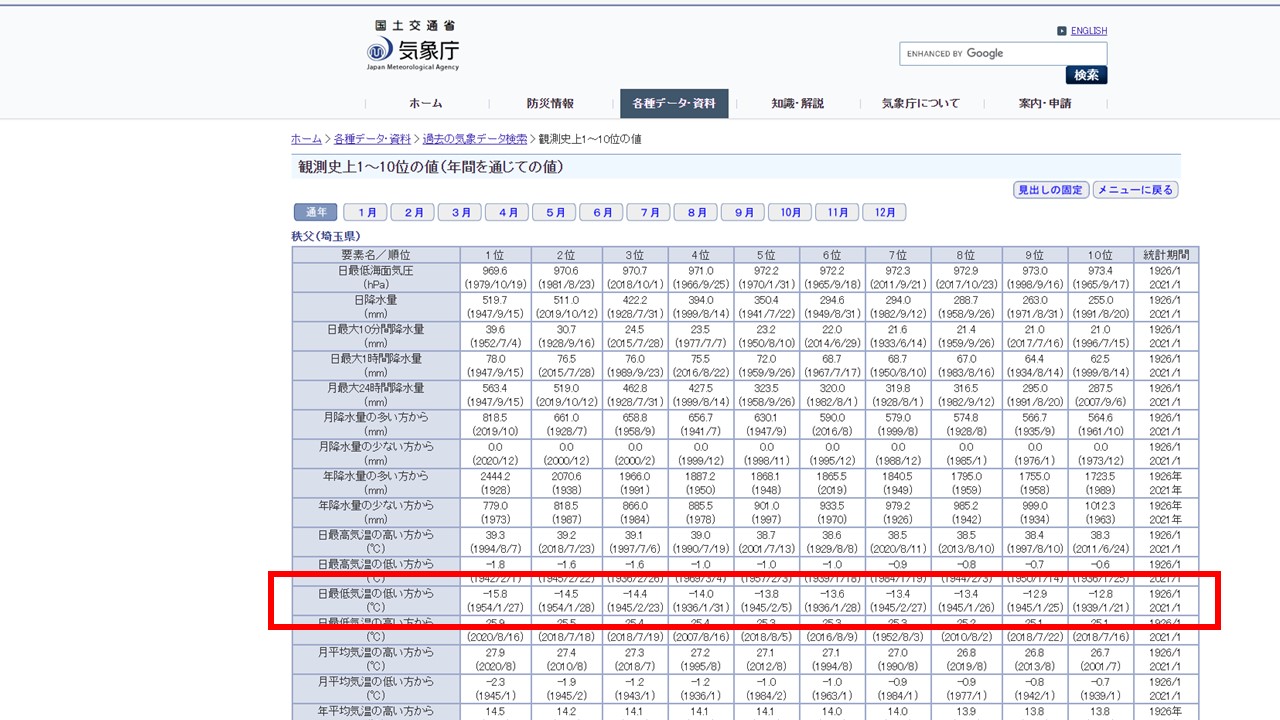Click the メニューに戻る button

click(1135, 190)
